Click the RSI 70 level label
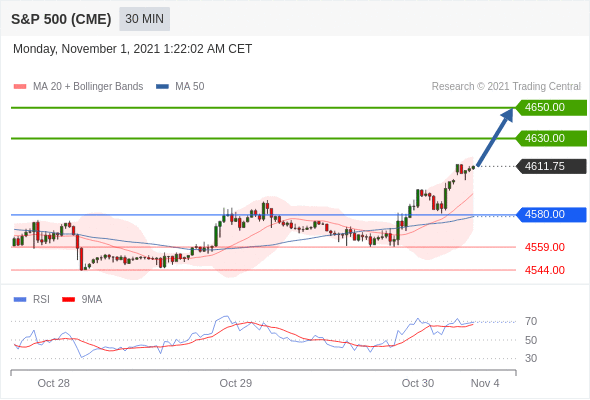 coord(531,321)
